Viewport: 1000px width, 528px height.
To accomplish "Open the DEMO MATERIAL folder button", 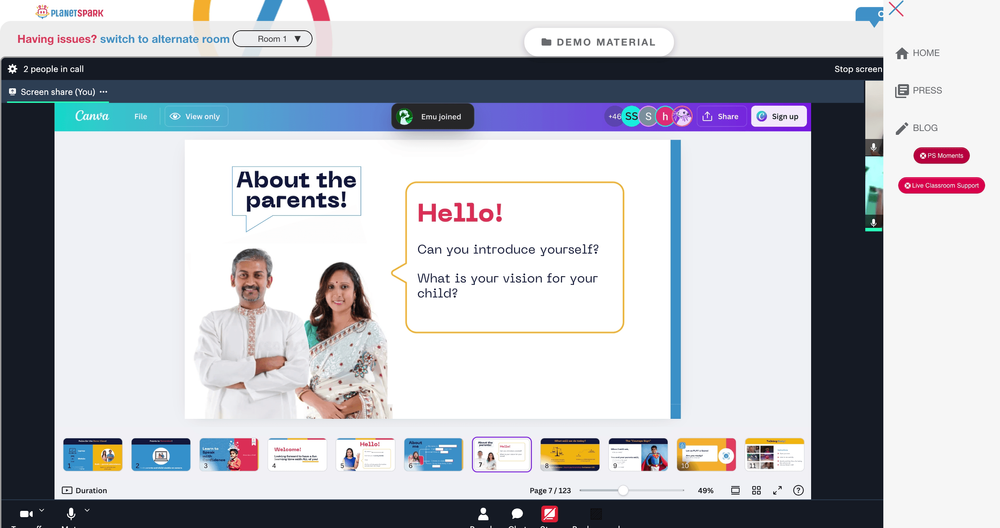I will coord(599,42).
